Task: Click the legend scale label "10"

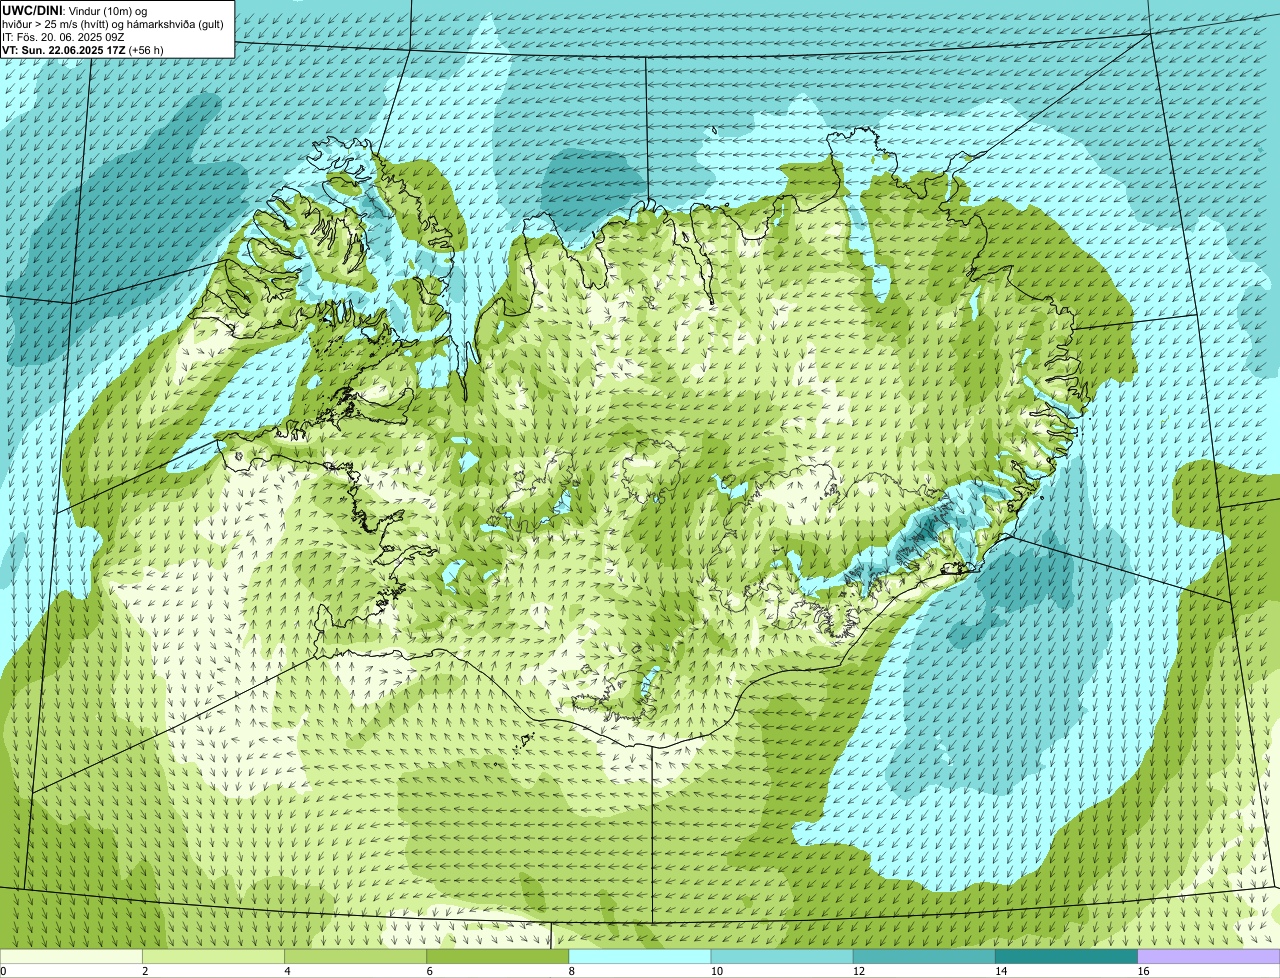Action: point(716,971)
